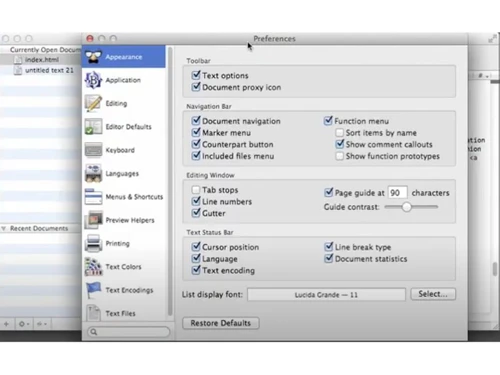
Task: Toggle Included files menu checkbox
Action: pyautogui.click(x=196, y=155)
